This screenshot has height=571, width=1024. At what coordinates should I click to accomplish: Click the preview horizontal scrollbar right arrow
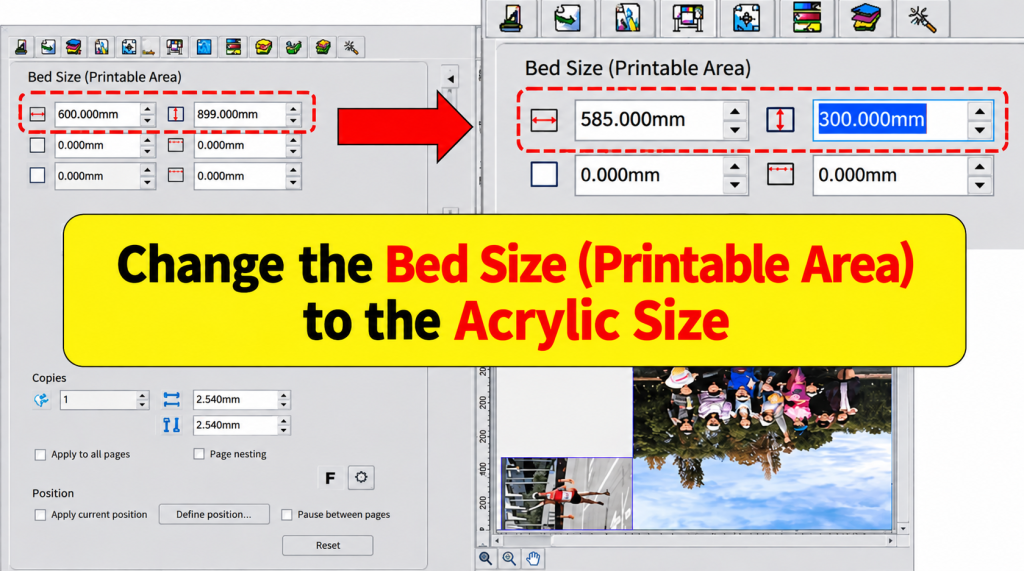pyautogui.click(x=890, y=541)
